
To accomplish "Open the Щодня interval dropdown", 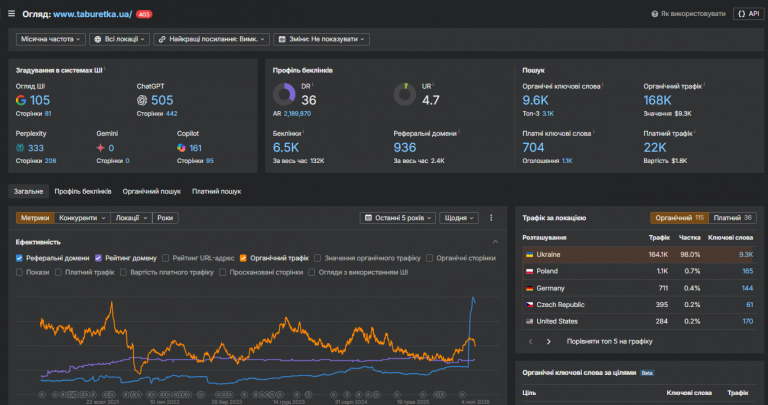I will tap(457, 217).
